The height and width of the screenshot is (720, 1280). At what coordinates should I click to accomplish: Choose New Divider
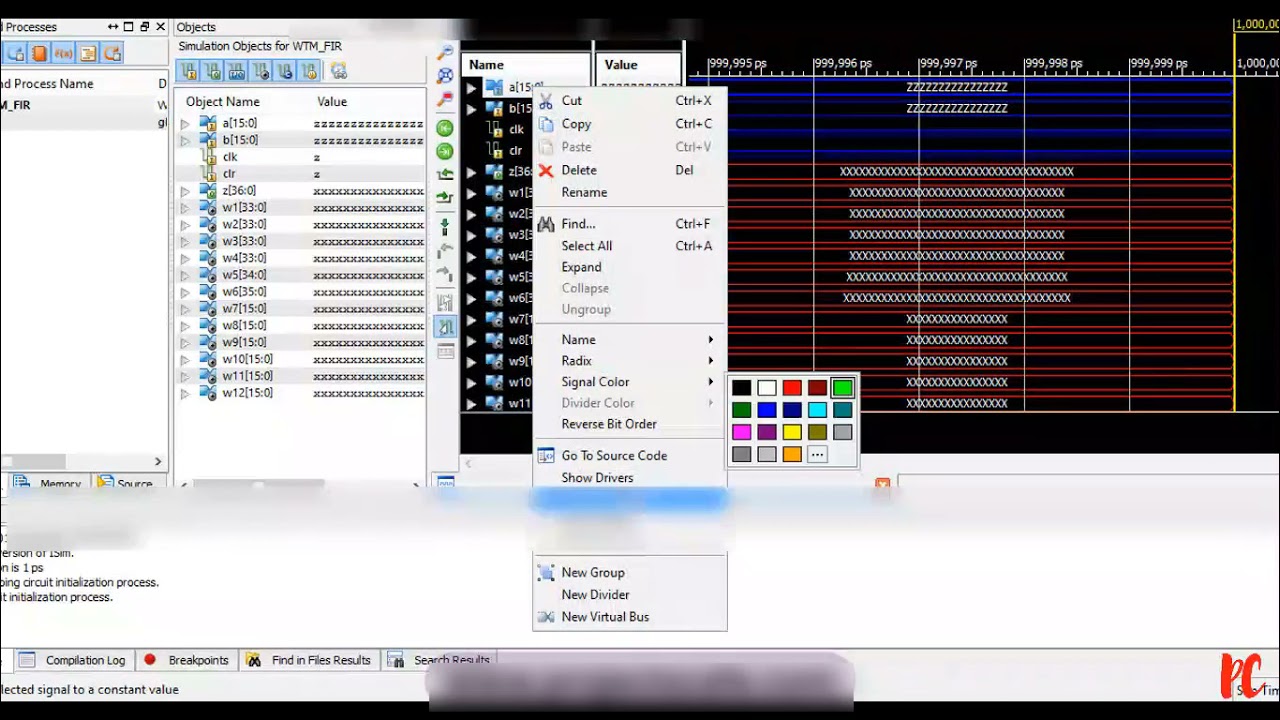click(630, 595)
